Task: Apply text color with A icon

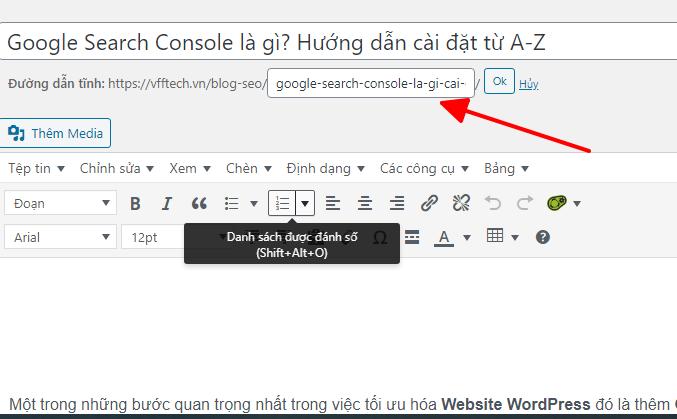Action: pyautogui.click(x=444, y=238)
